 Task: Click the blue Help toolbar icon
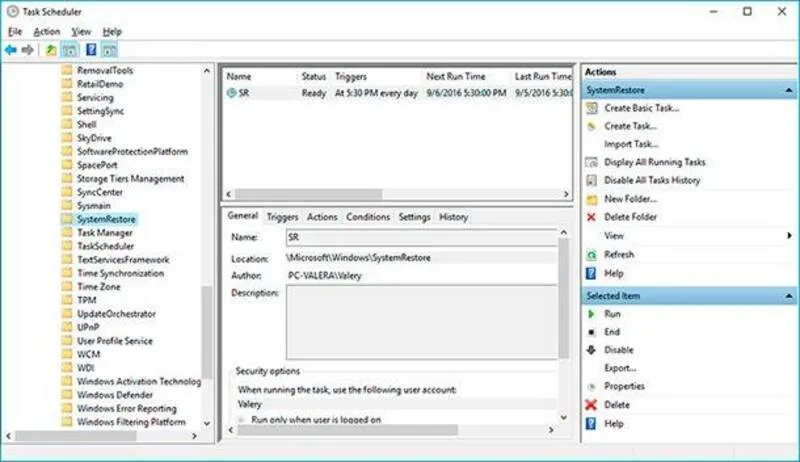(91, 49)
